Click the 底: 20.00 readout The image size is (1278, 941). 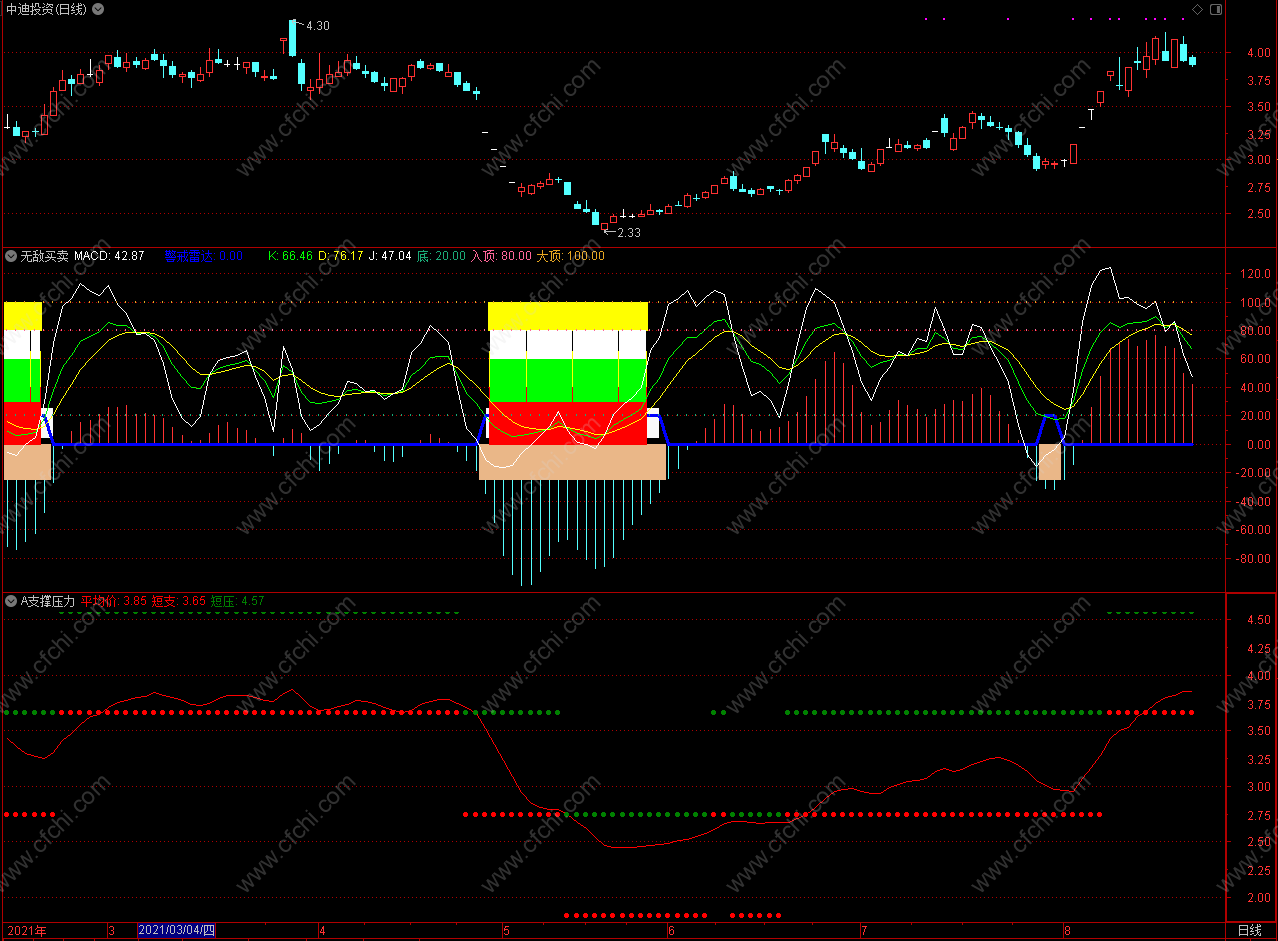[441, 256]
